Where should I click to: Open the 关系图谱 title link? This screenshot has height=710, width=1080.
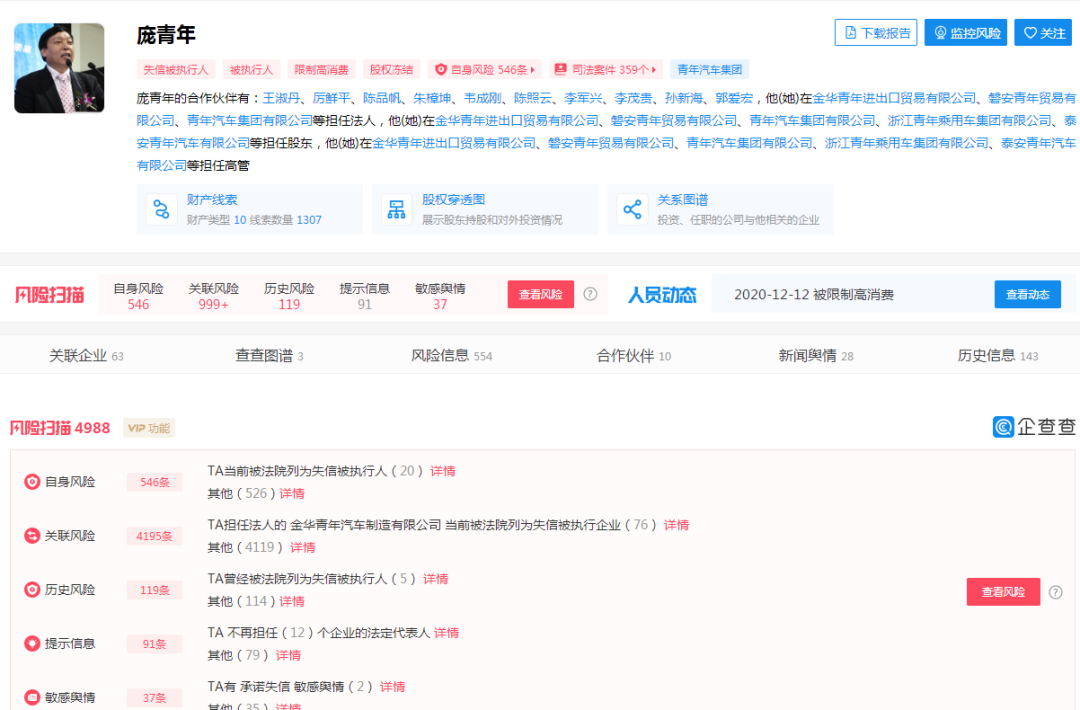(x=682, y=200)
